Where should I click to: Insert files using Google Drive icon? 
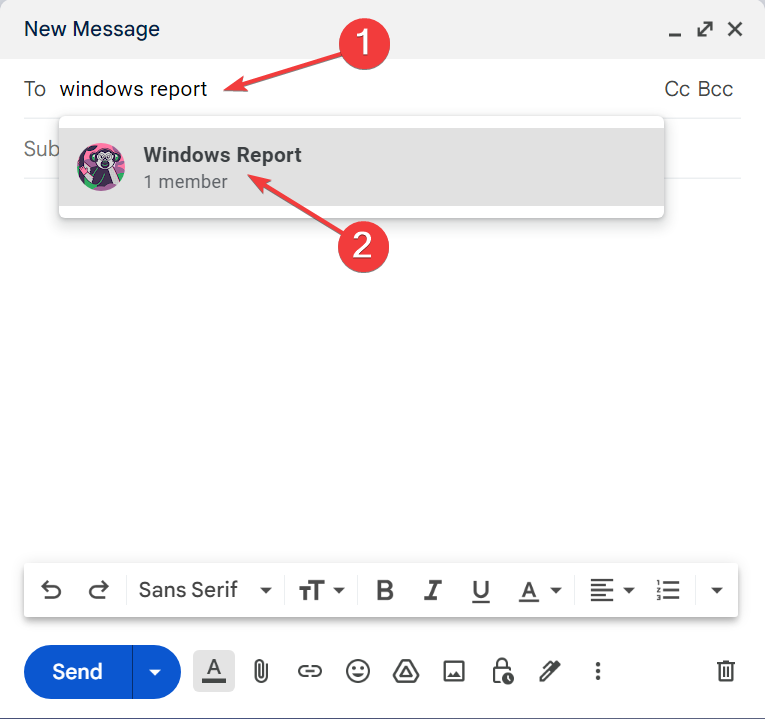(x=406, y=671)
